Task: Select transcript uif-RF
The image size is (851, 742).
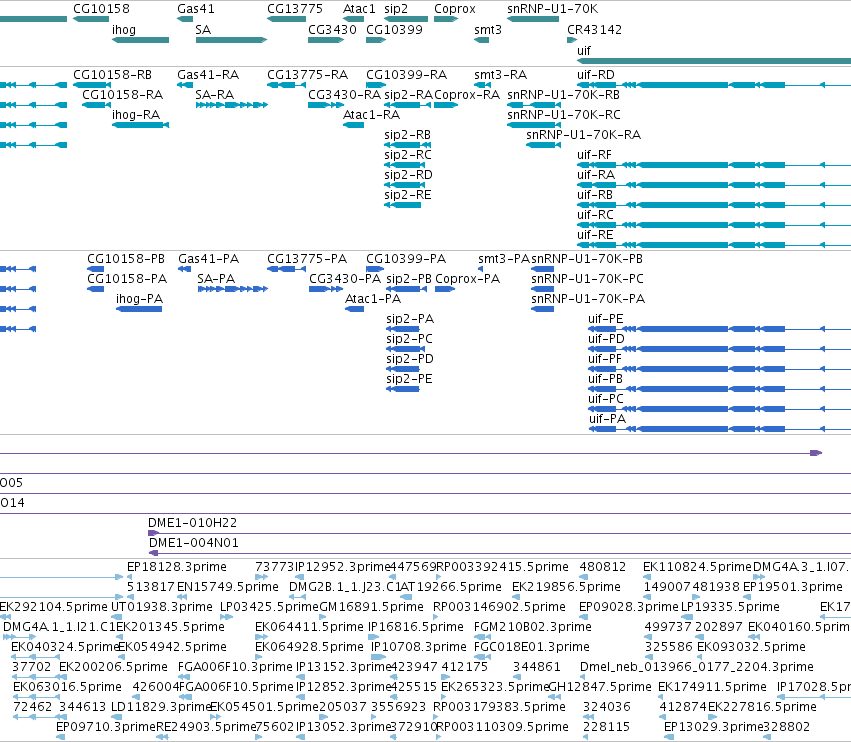Action: [714, 165]
